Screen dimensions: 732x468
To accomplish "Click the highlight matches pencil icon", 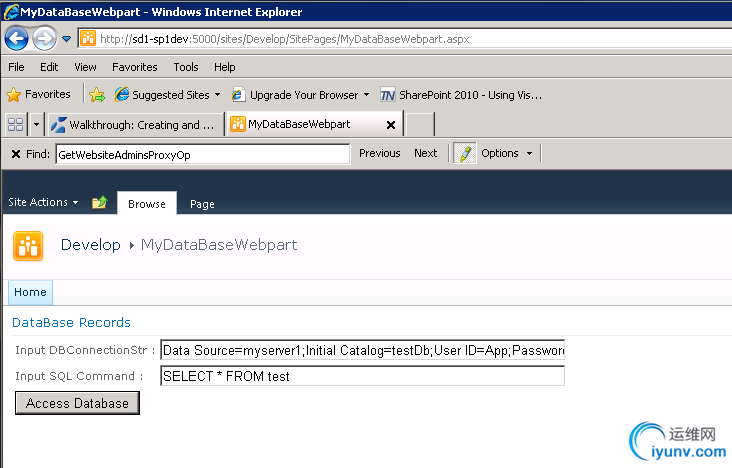I will pos(465,153).
